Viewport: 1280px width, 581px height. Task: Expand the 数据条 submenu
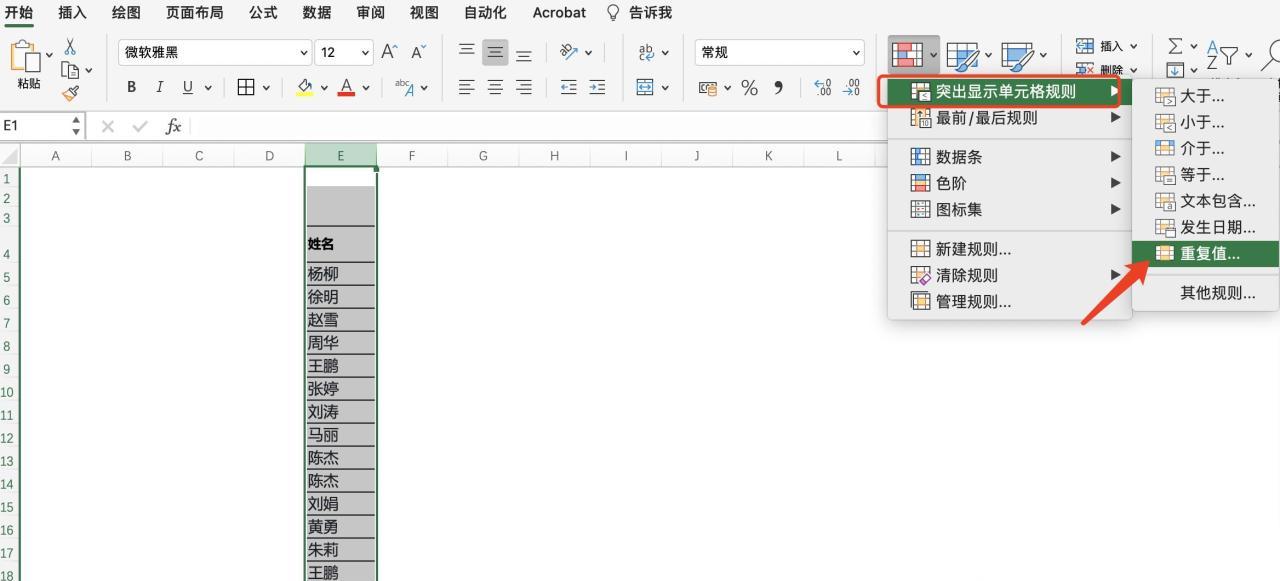click(1009, 157)
